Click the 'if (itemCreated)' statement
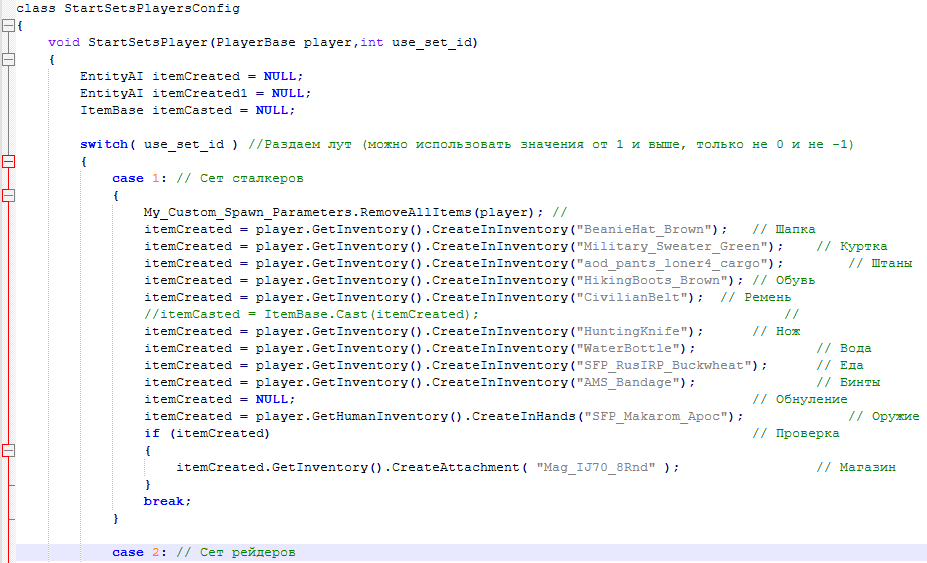This screenshot has height=563, width=927. (x=206, y=433)
